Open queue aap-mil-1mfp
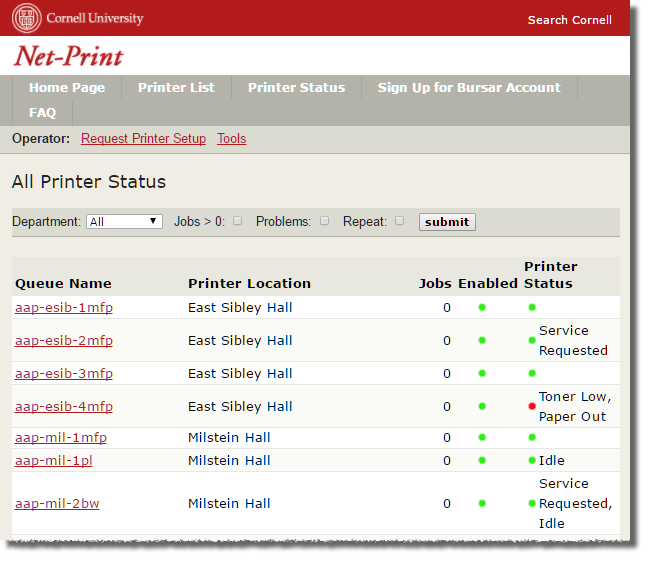650x564 pixels. [61, 438]
